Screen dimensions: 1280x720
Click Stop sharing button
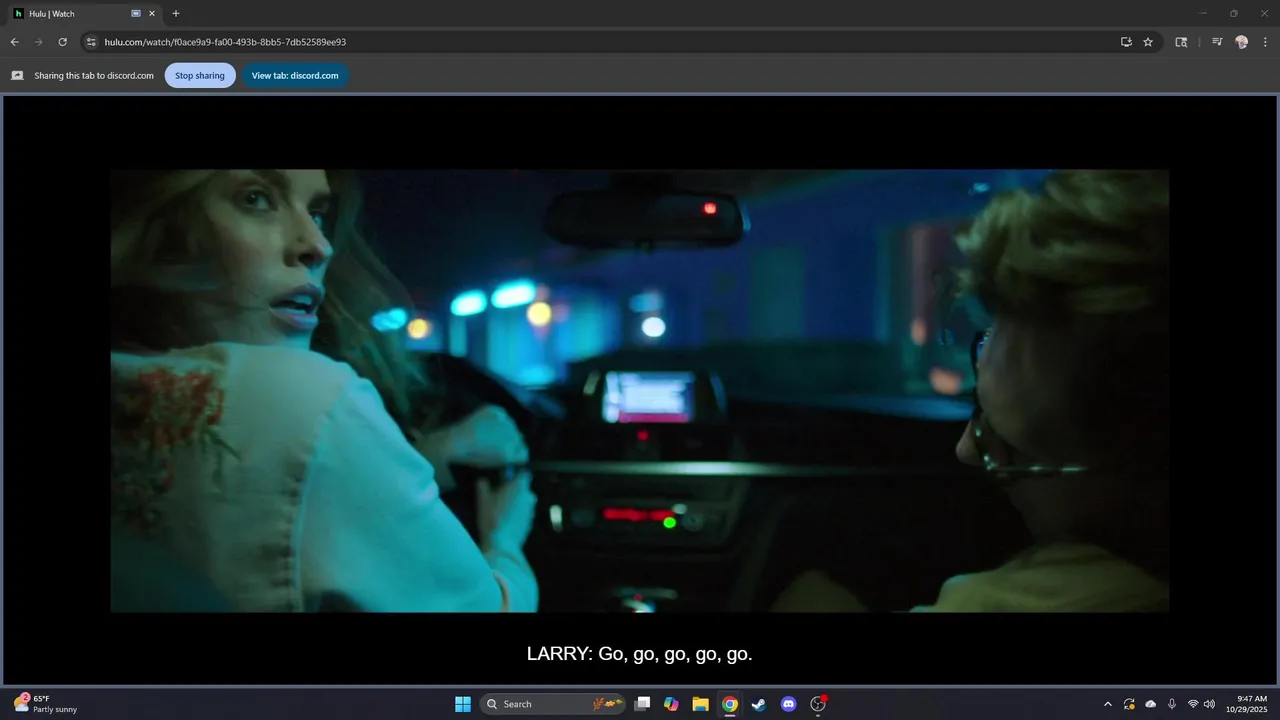(200, 75)
